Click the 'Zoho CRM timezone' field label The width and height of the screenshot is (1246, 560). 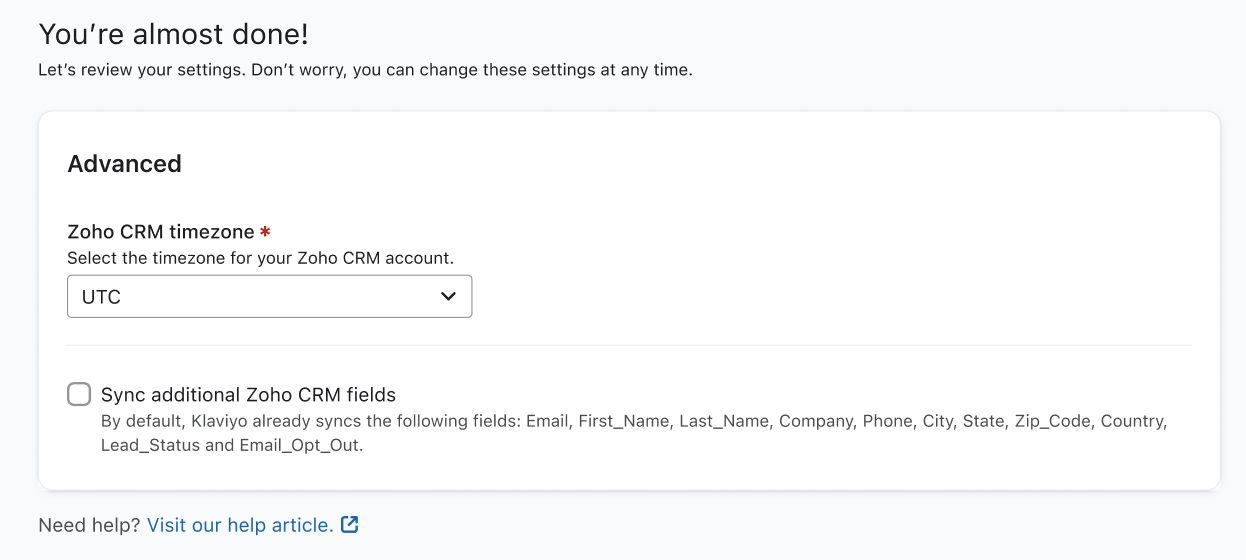click(x=160, y=232)
